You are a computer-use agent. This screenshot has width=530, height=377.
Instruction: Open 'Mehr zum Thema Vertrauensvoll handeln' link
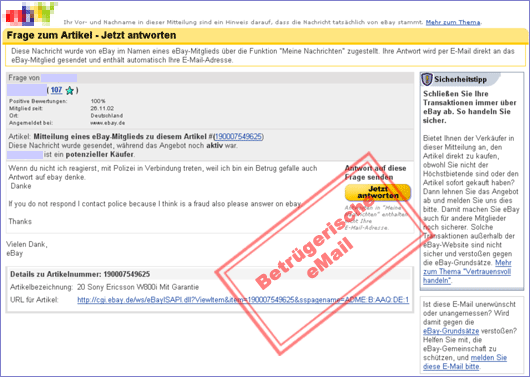[467, 272]
